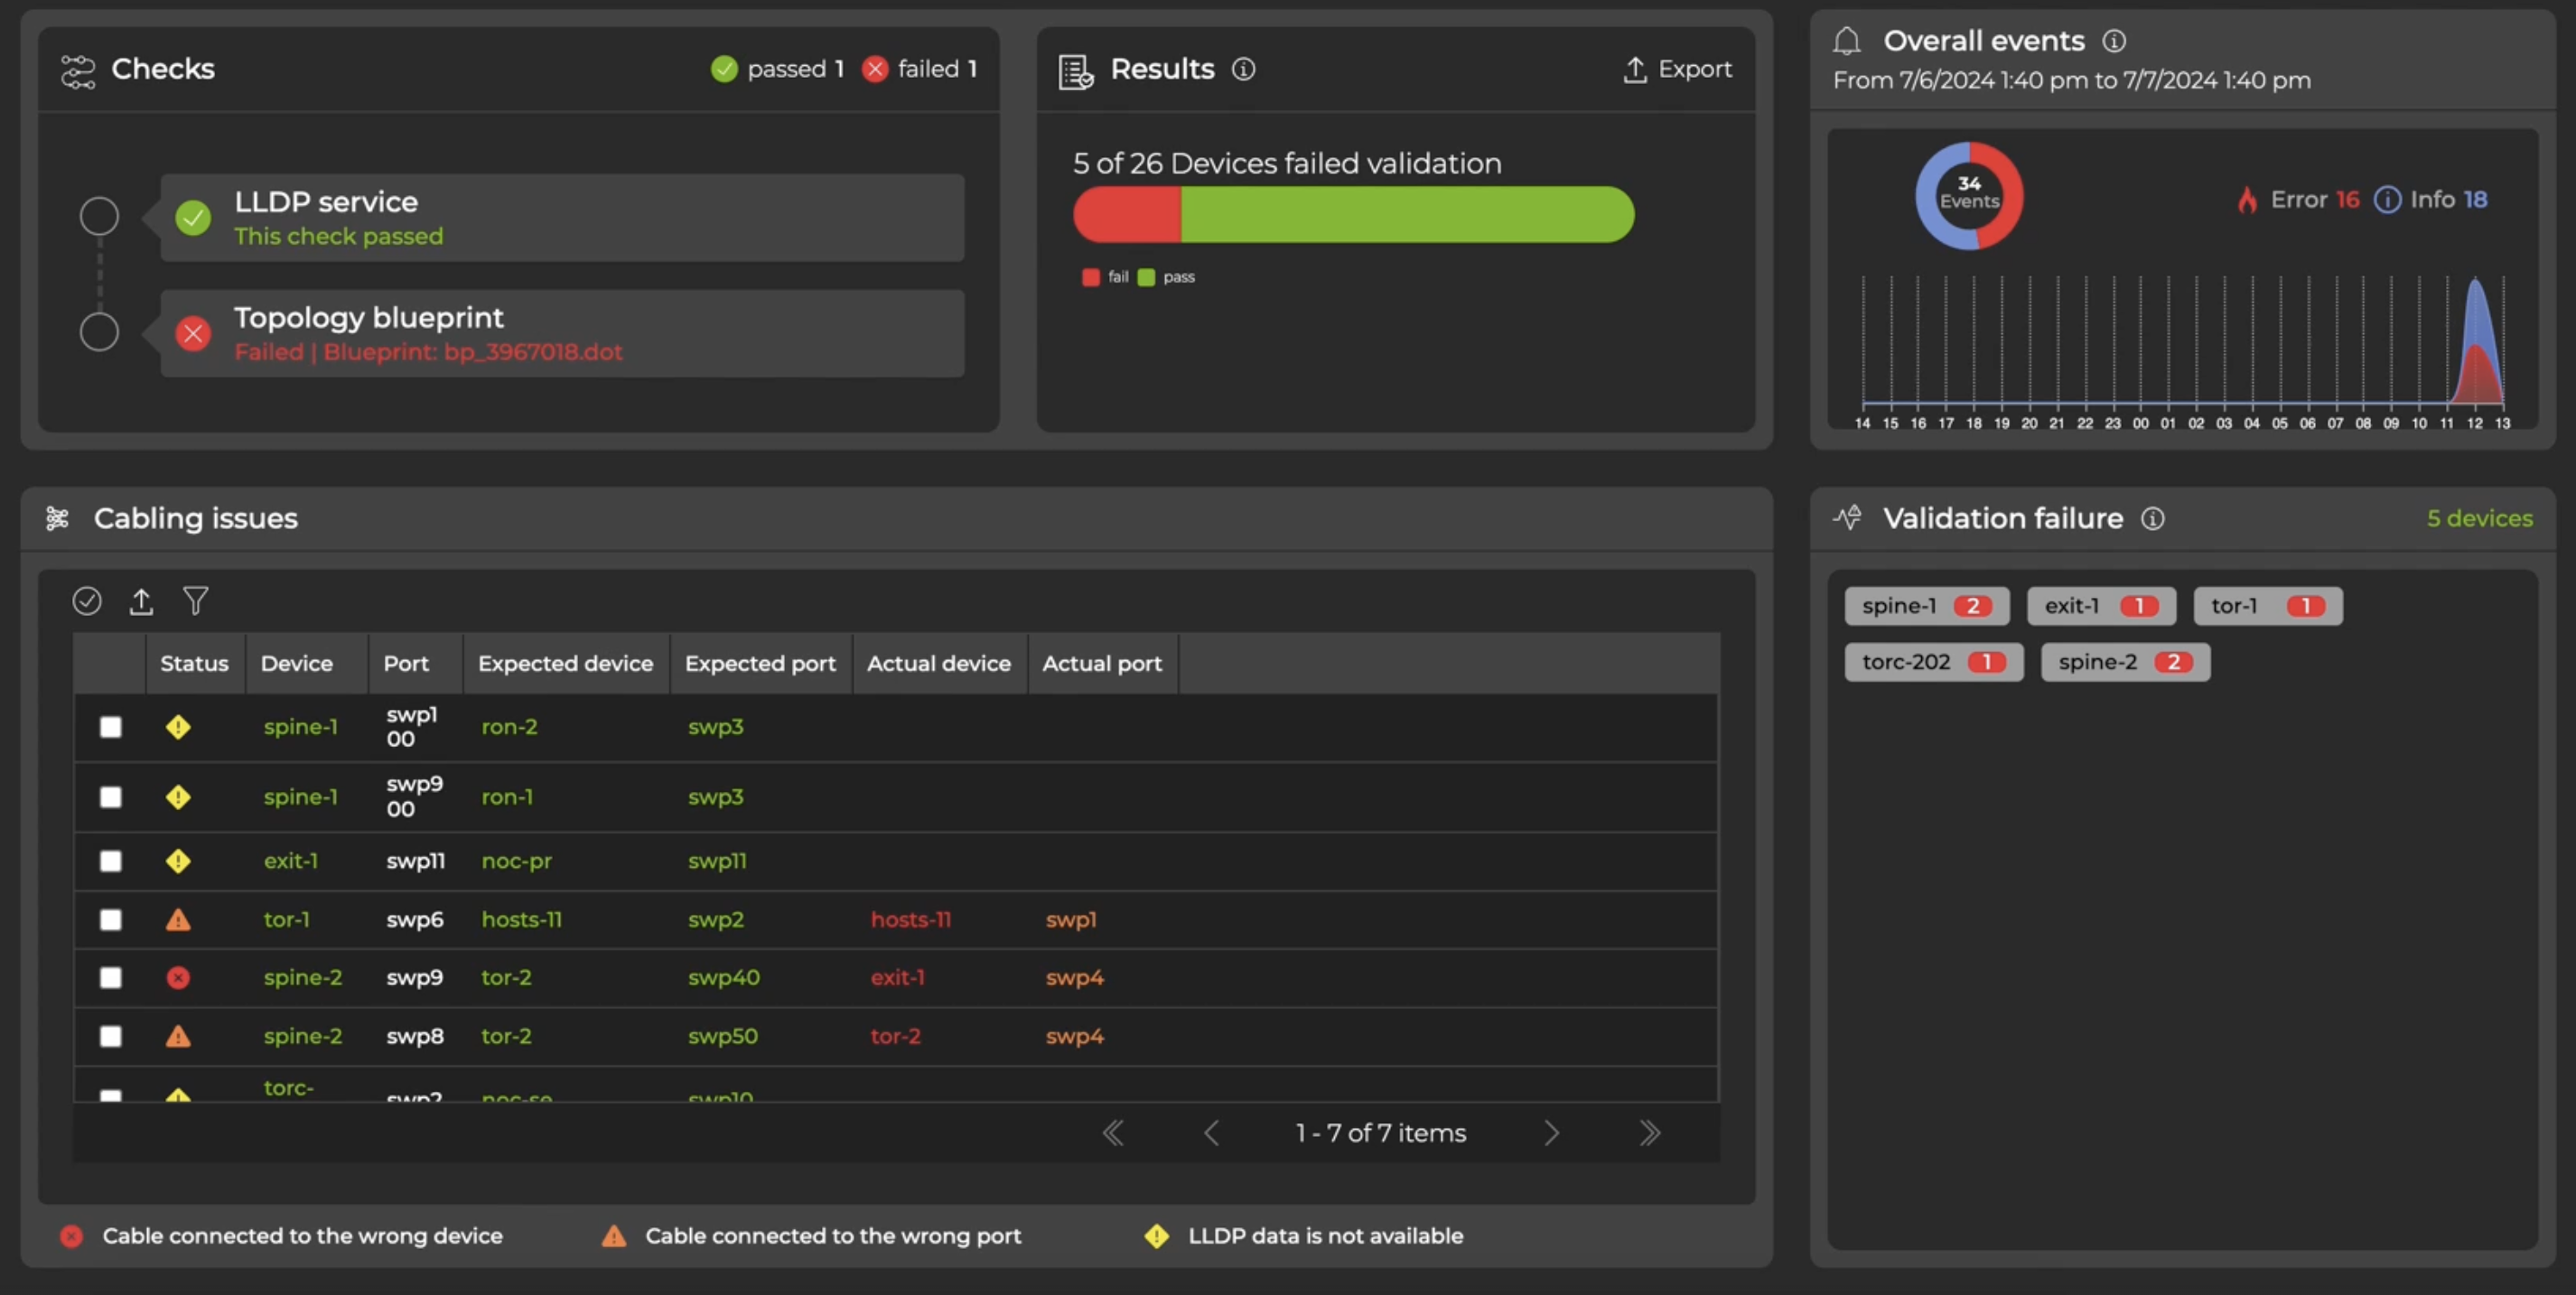Screen dimensions: 2576x1295
Task: Click the upload/export icon above the cabling table
Action: point(141,601)
